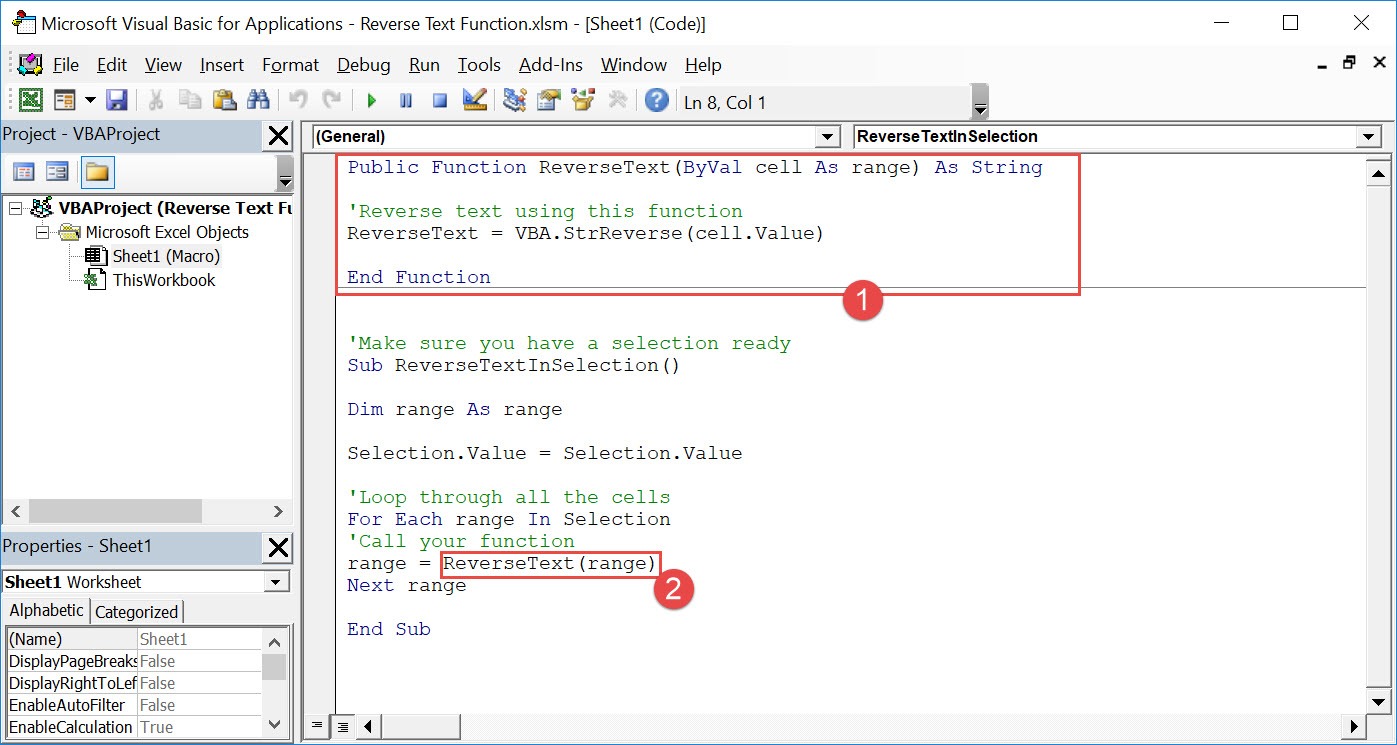Image resolution: width=1397 pixels, height=745 pixels.
Task: Toggle Folders icon in Project panel
Action: pyautogui.click(x=97, y=172)
